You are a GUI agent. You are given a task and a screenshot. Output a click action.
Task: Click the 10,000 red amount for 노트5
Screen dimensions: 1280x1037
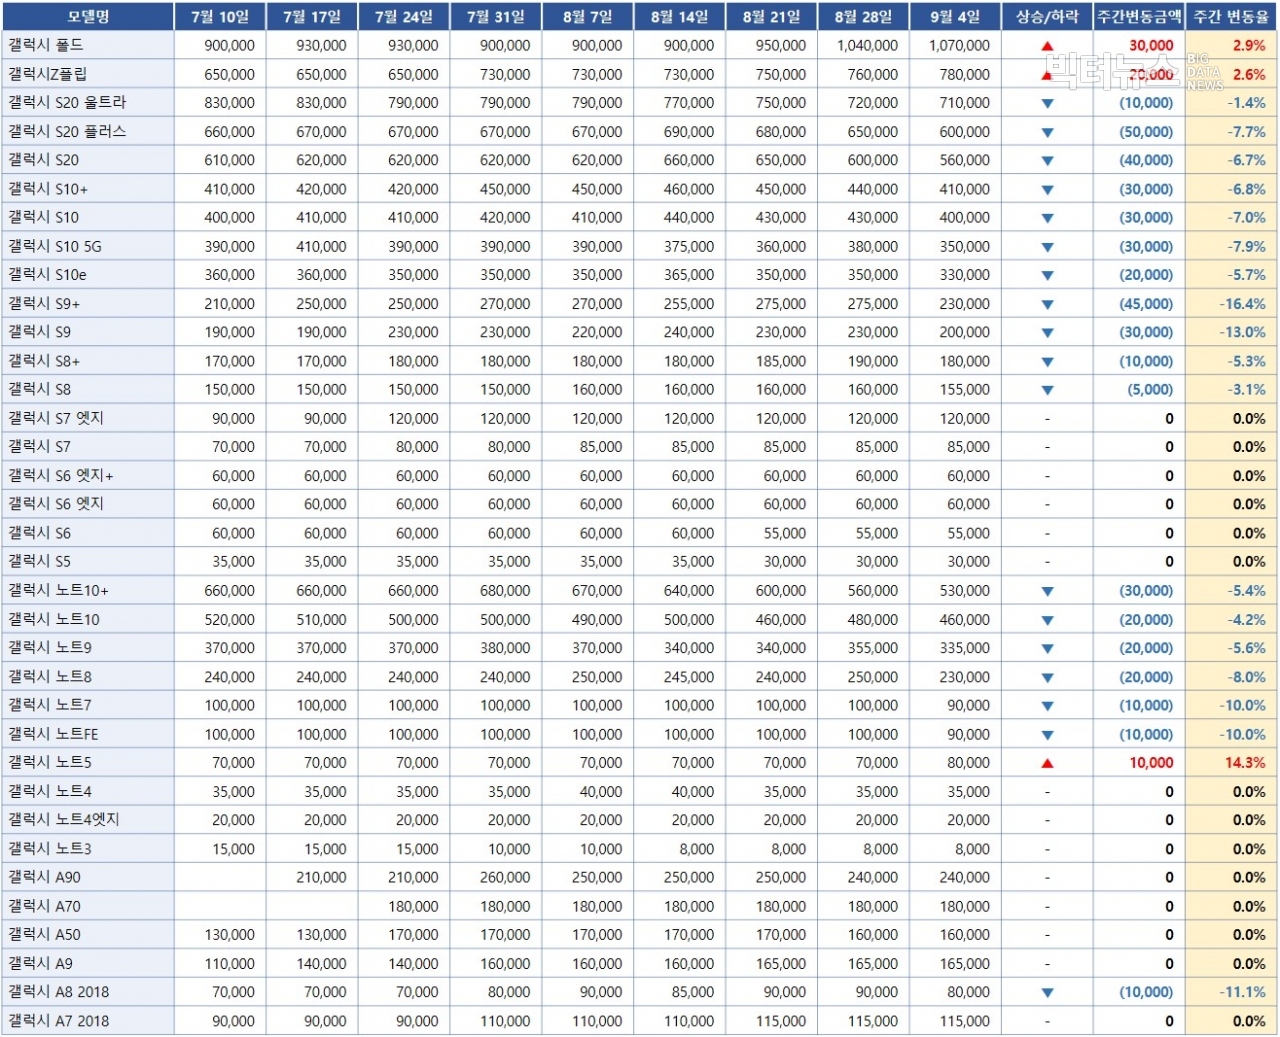coord(1151,763)
